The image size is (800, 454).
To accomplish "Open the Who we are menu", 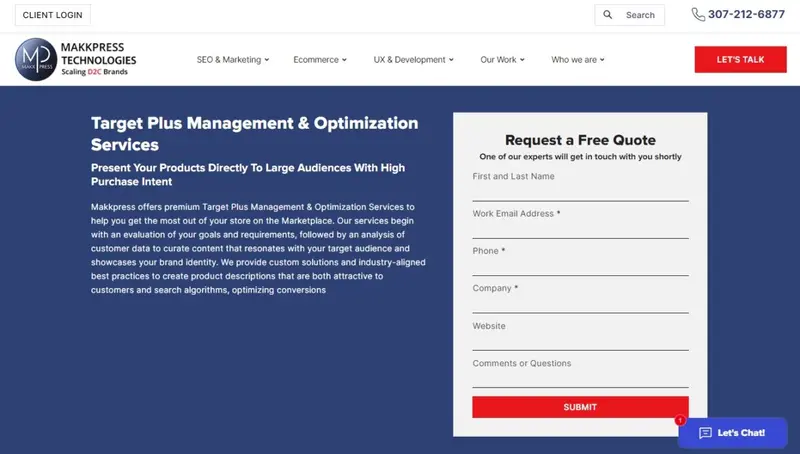I will (x=578, y=60).
